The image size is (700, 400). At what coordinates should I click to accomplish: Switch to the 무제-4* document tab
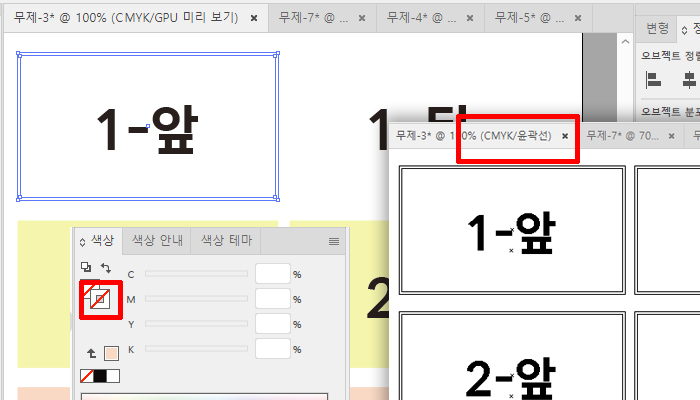[x=421, y=18]
